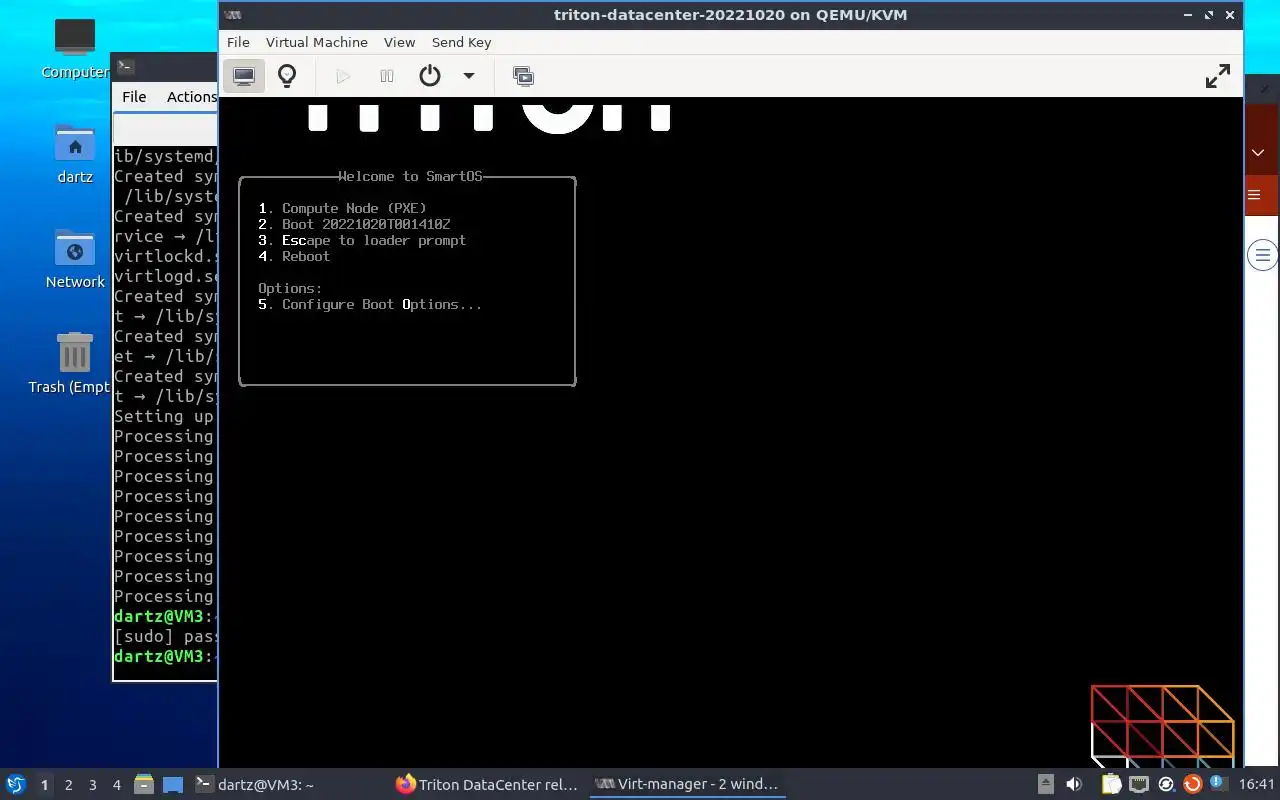This screenshot has width=1280, height=800.
Task: Click boot option Compute Node (PXE)
Action: (x=342, y=208)
